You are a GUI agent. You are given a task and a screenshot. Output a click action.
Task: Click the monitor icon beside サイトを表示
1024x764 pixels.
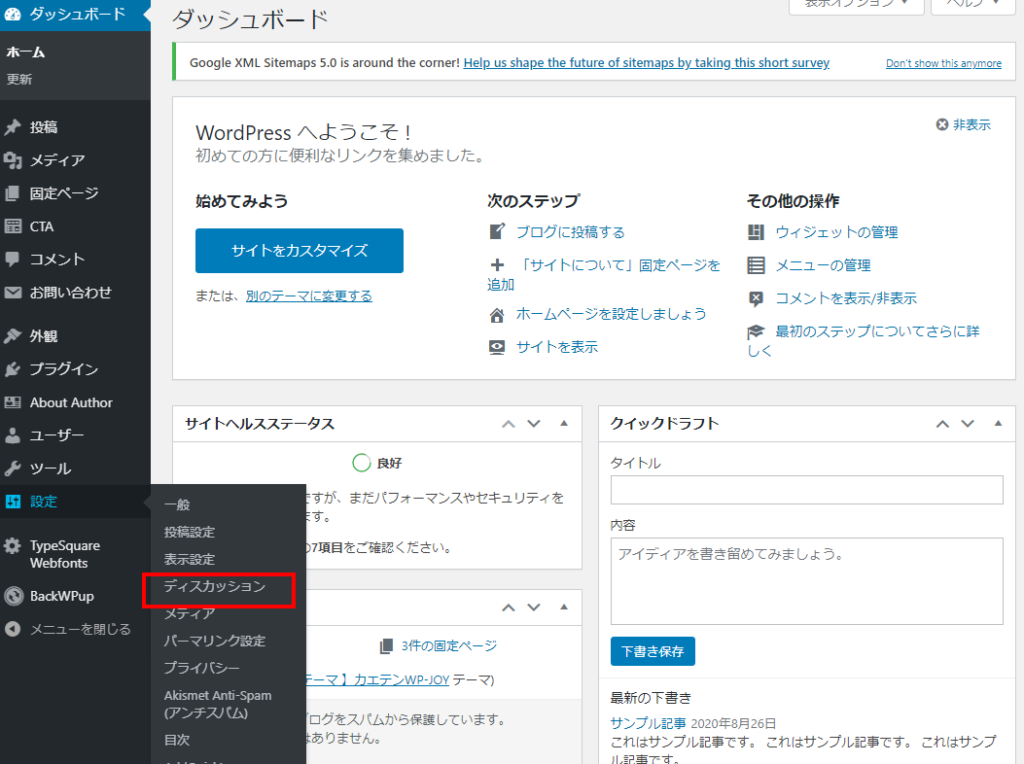pos(497,347)
